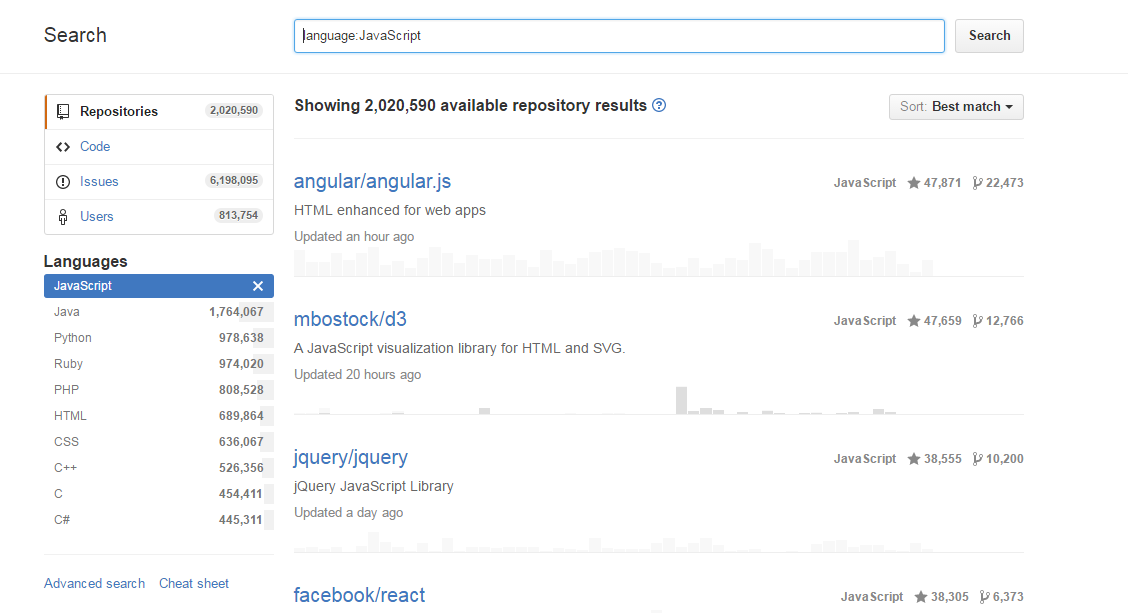This screenshot has width=1128, height=613.
Task: Switch to the Users results tab
Action: coord(159,217)
